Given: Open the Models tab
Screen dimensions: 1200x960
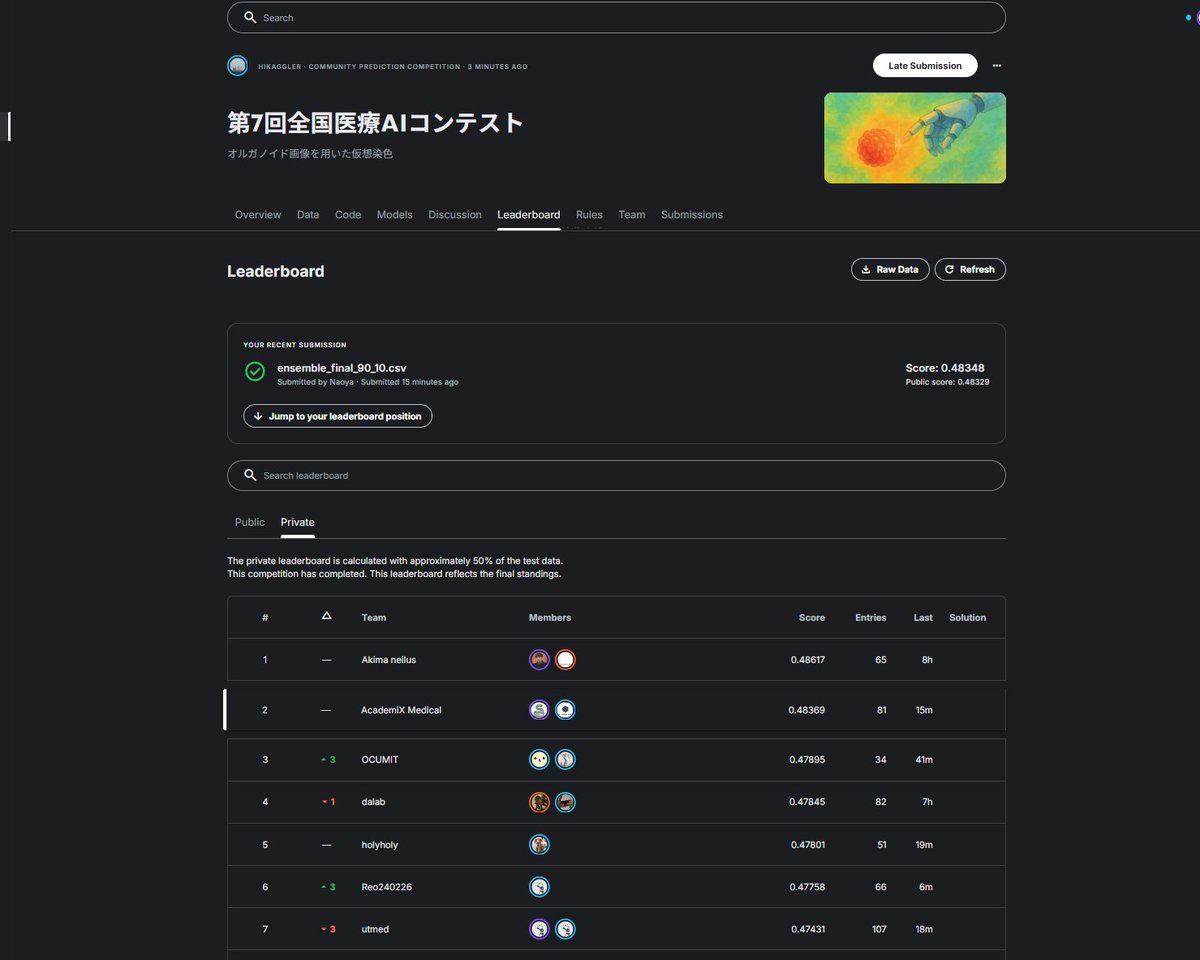Looking at the screenshot, I should (x=395, y=215).
